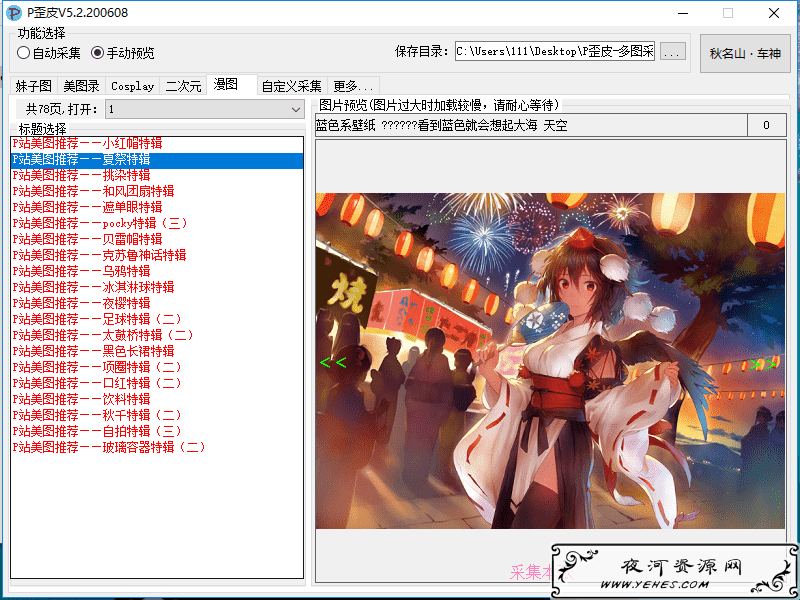Click the image count box showing 0
Screen dimensions: 800x600
(x=766, y=125)
